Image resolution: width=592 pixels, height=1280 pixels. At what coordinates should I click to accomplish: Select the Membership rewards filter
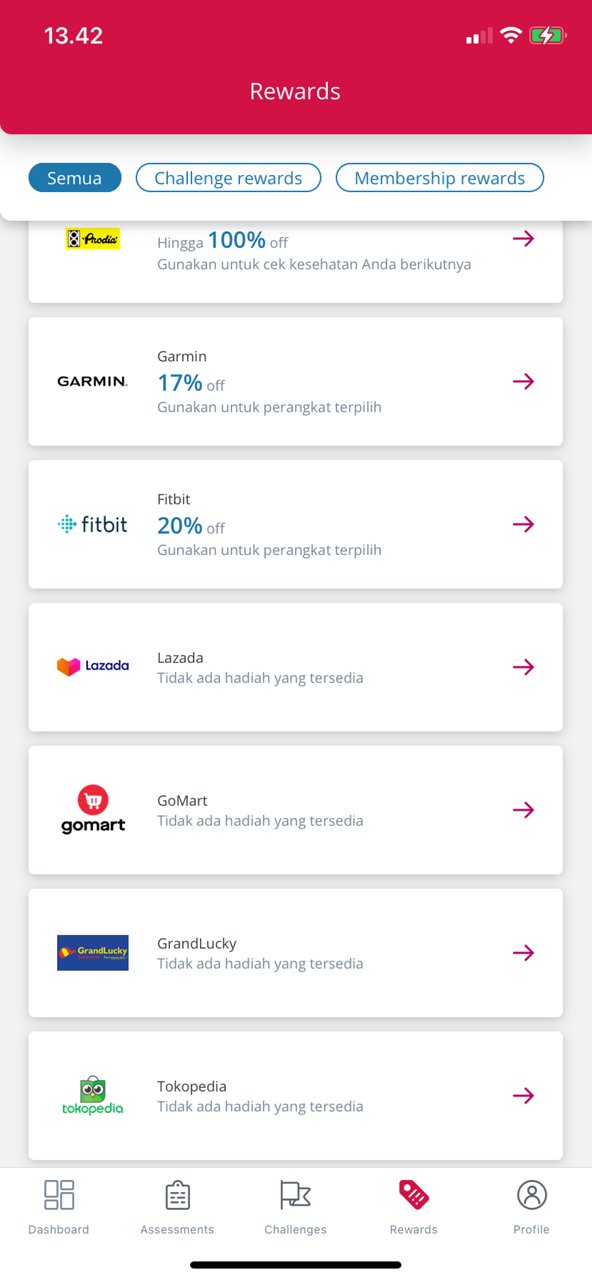point(439,178)
